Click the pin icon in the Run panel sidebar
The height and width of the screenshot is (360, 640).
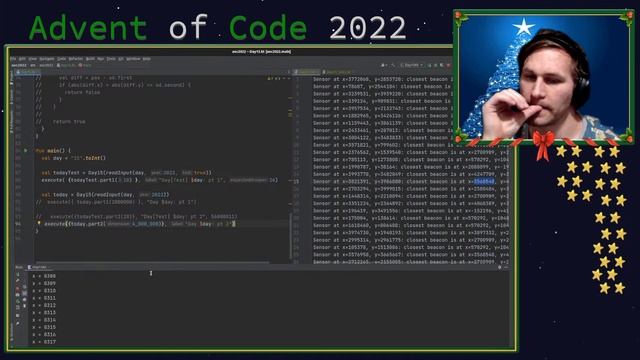tap(18, 324)
